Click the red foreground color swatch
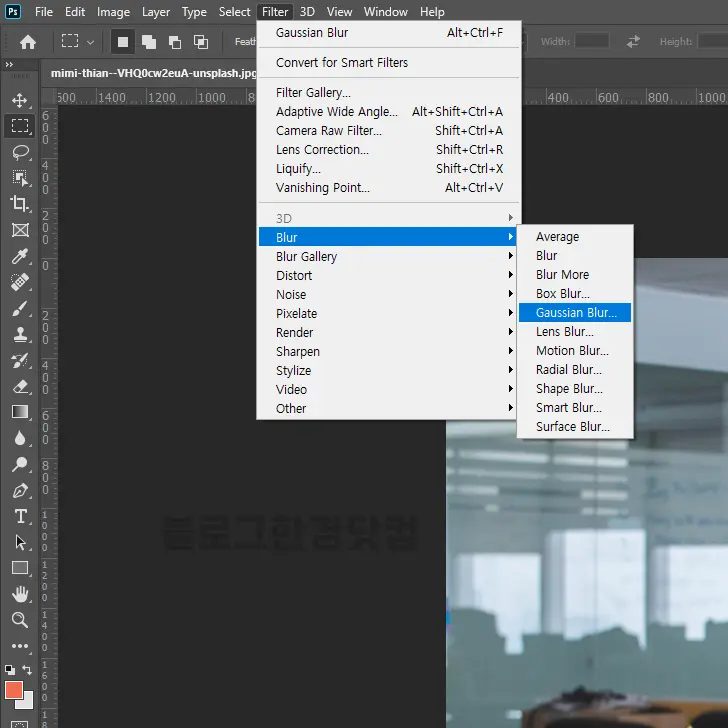 click(x=14, y=690)
